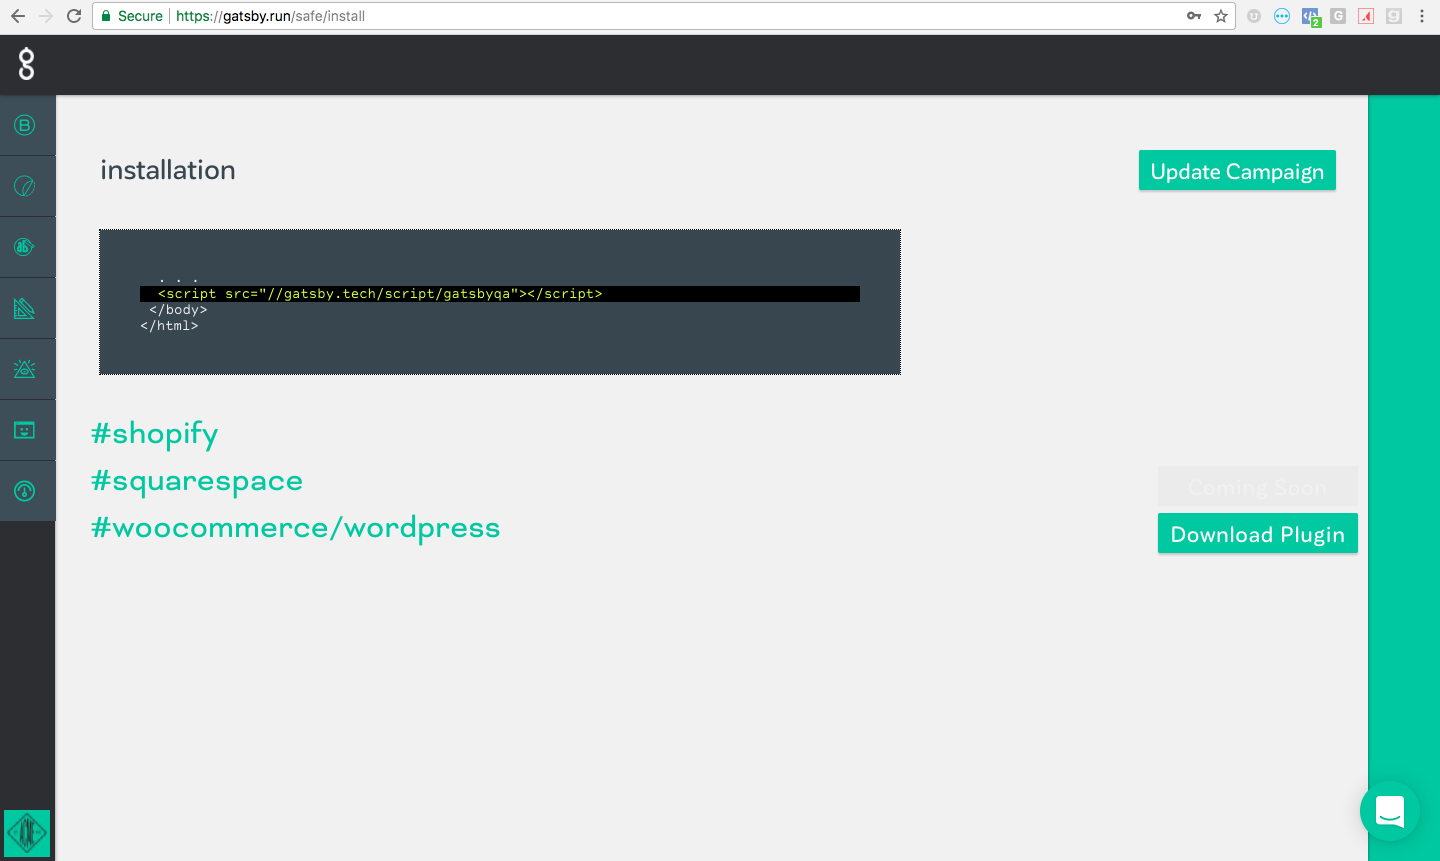Image resolution: width=1440 pixels, height=861 pixels.
Task: Click the code extension with badge 2
Action: tap(1311, 17)
